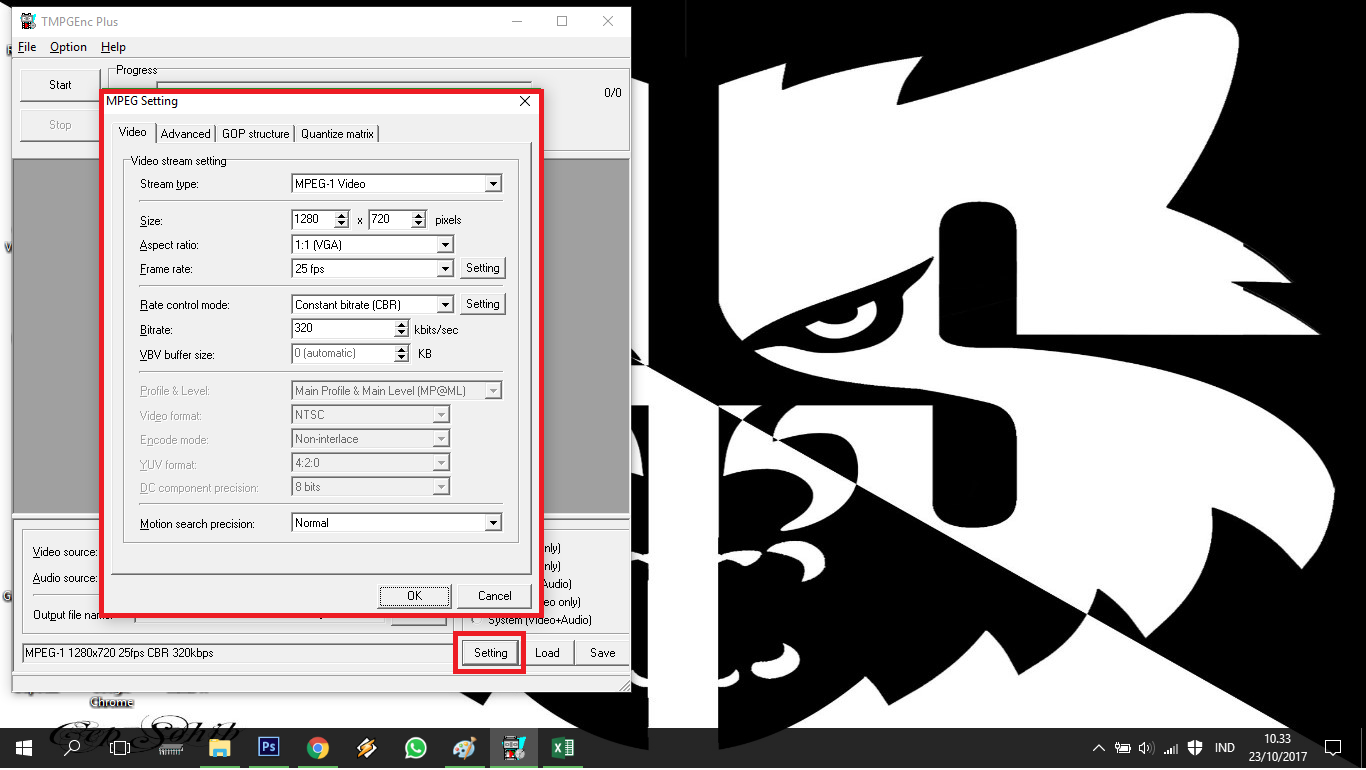The width and height of the screenshot is (1366, 770).
Task: Click the width spinner arrows beside 1280
Action: (x=342, y=219)
